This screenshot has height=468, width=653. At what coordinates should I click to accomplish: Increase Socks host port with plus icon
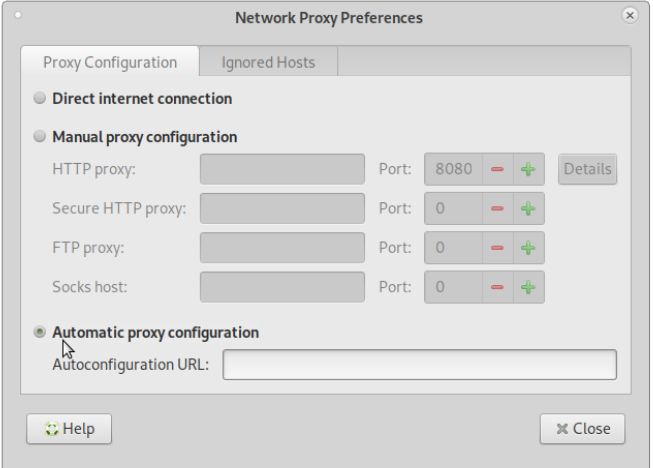coord(528,287)
